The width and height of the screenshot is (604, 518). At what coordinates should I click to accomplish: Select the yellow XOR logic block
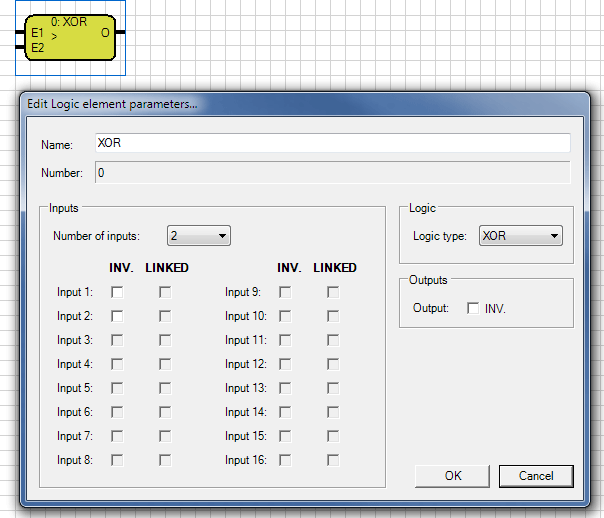70,37
